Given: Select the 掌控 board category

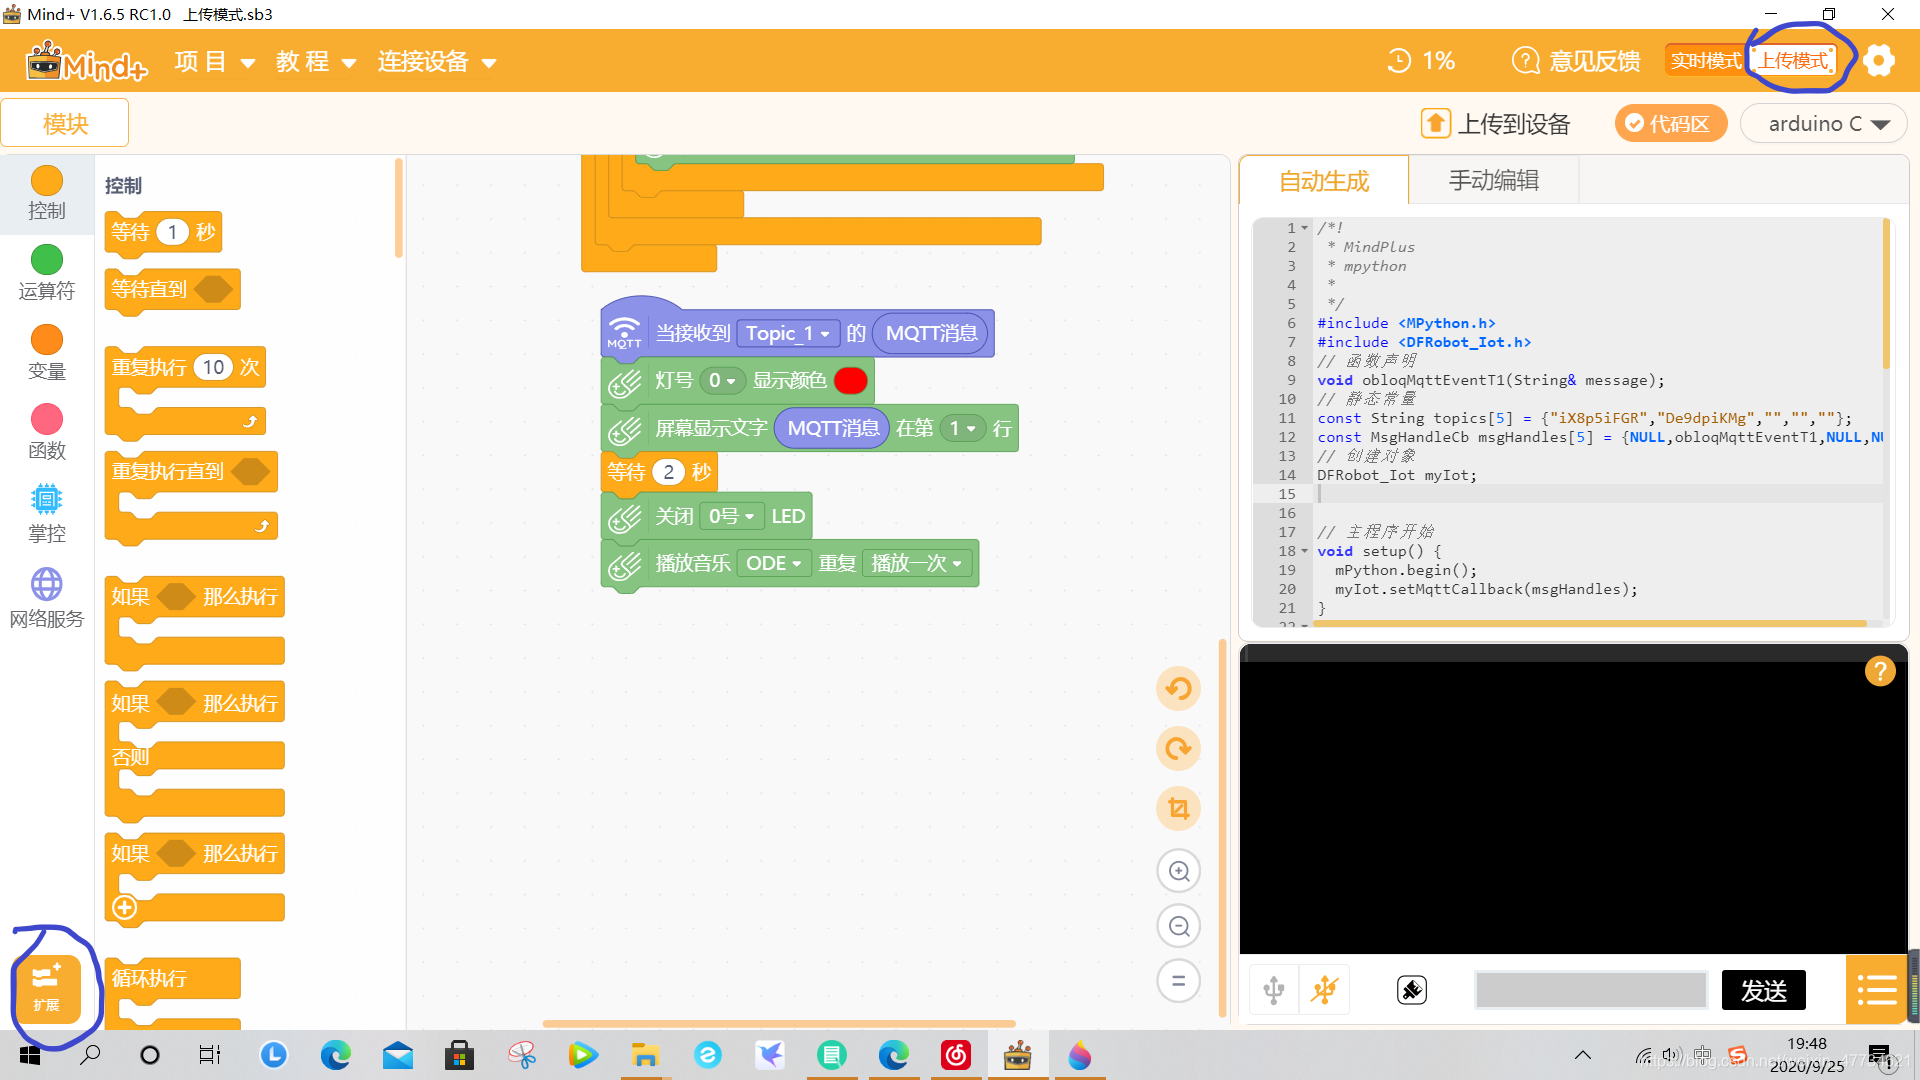Looking at the screenshot, I should pos(47,514).
